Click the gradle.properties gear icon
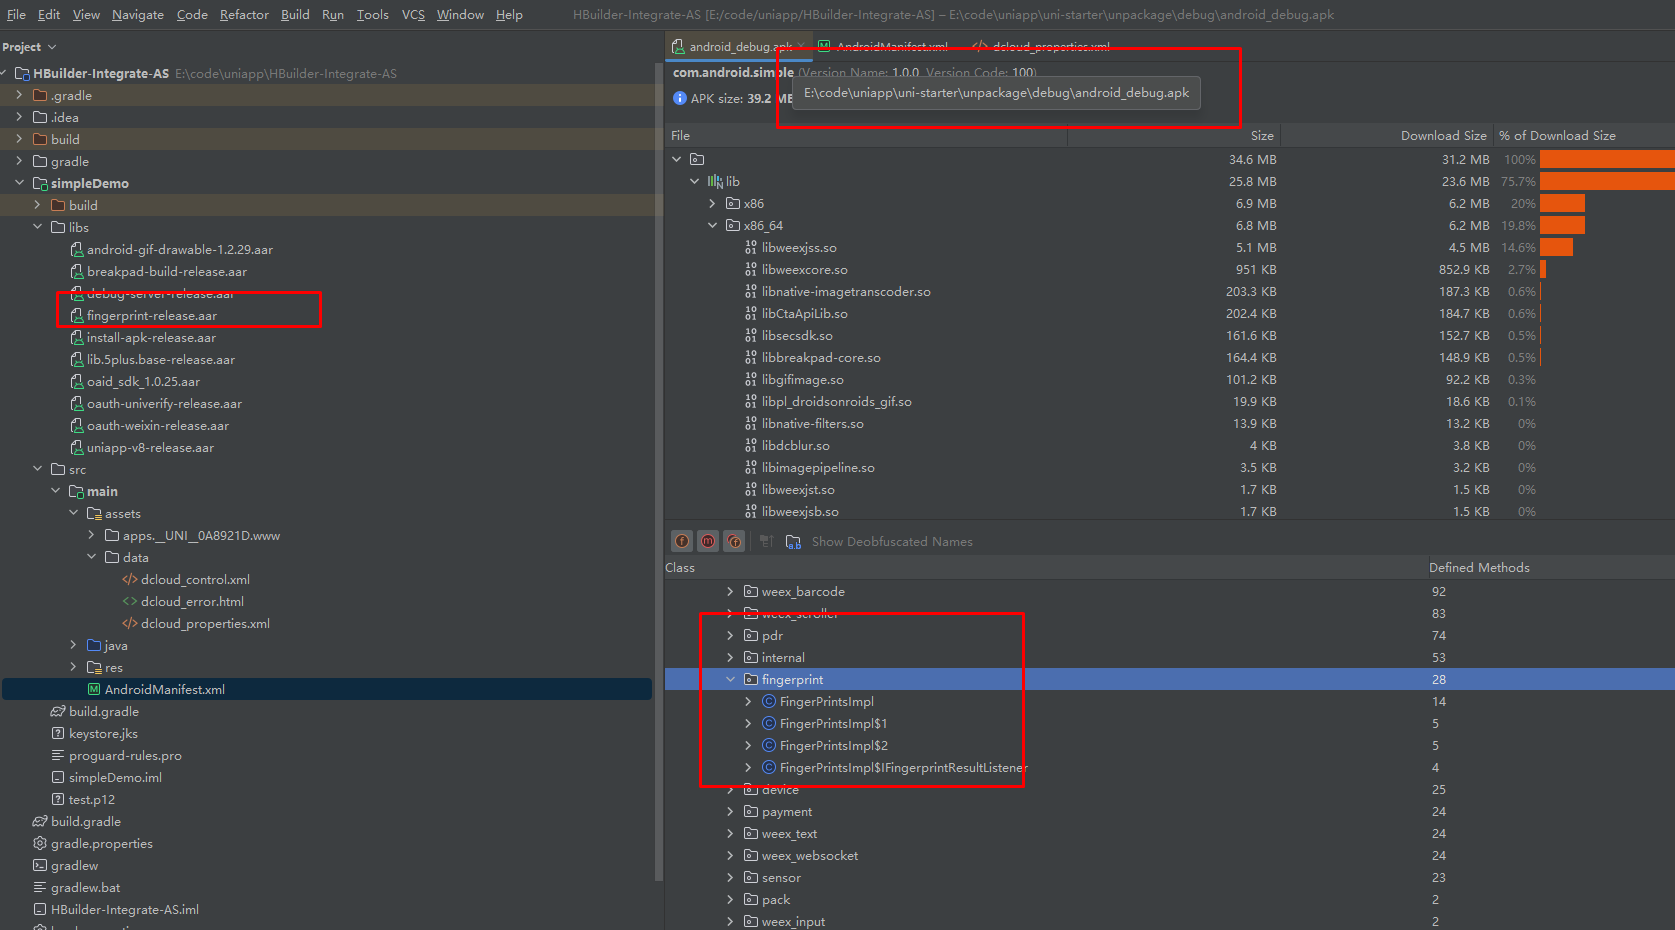Viewport: 1675px width, 930px height. click(40, 843)
